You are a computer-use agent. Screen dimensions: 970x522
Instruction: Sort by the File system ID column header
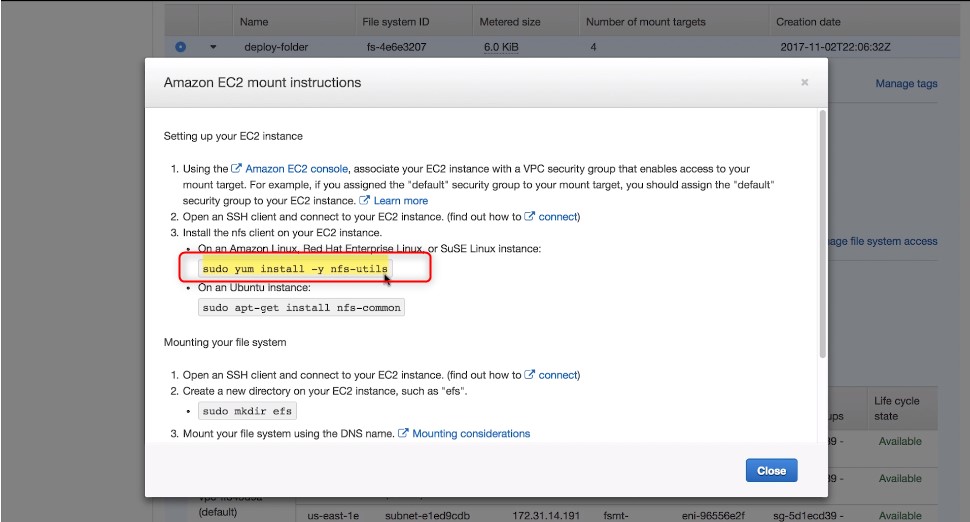pyautogui.click(x=395, y=22)
